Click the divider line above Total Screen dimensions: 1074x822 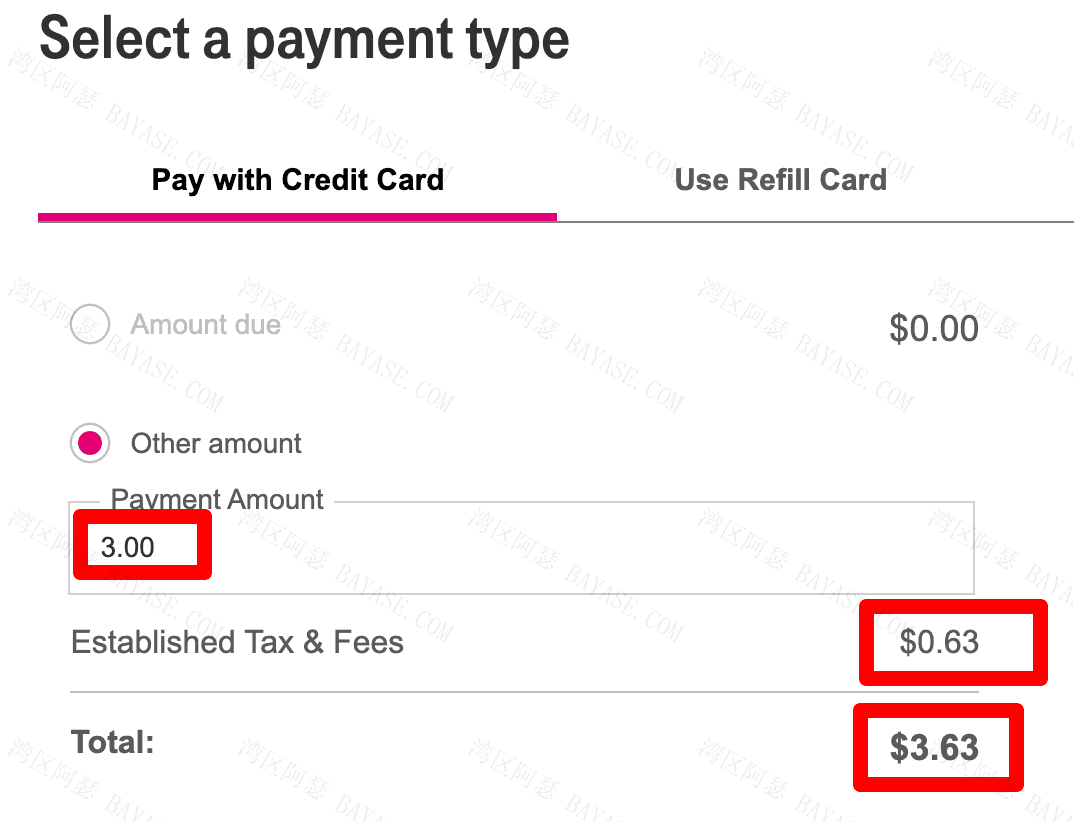pos(524,692)
